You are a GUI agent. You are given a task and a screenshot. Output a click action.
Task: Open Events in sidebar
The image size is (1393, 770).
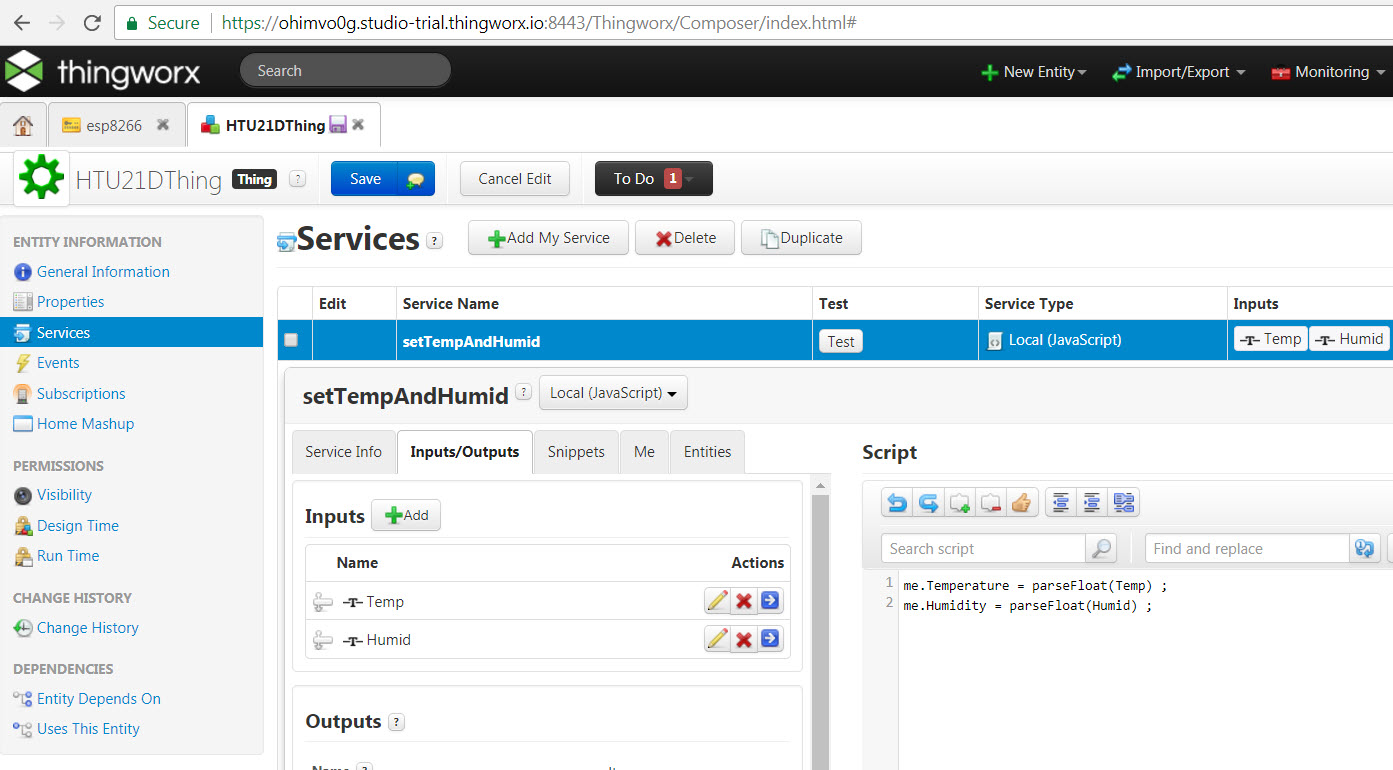point(58,363)
